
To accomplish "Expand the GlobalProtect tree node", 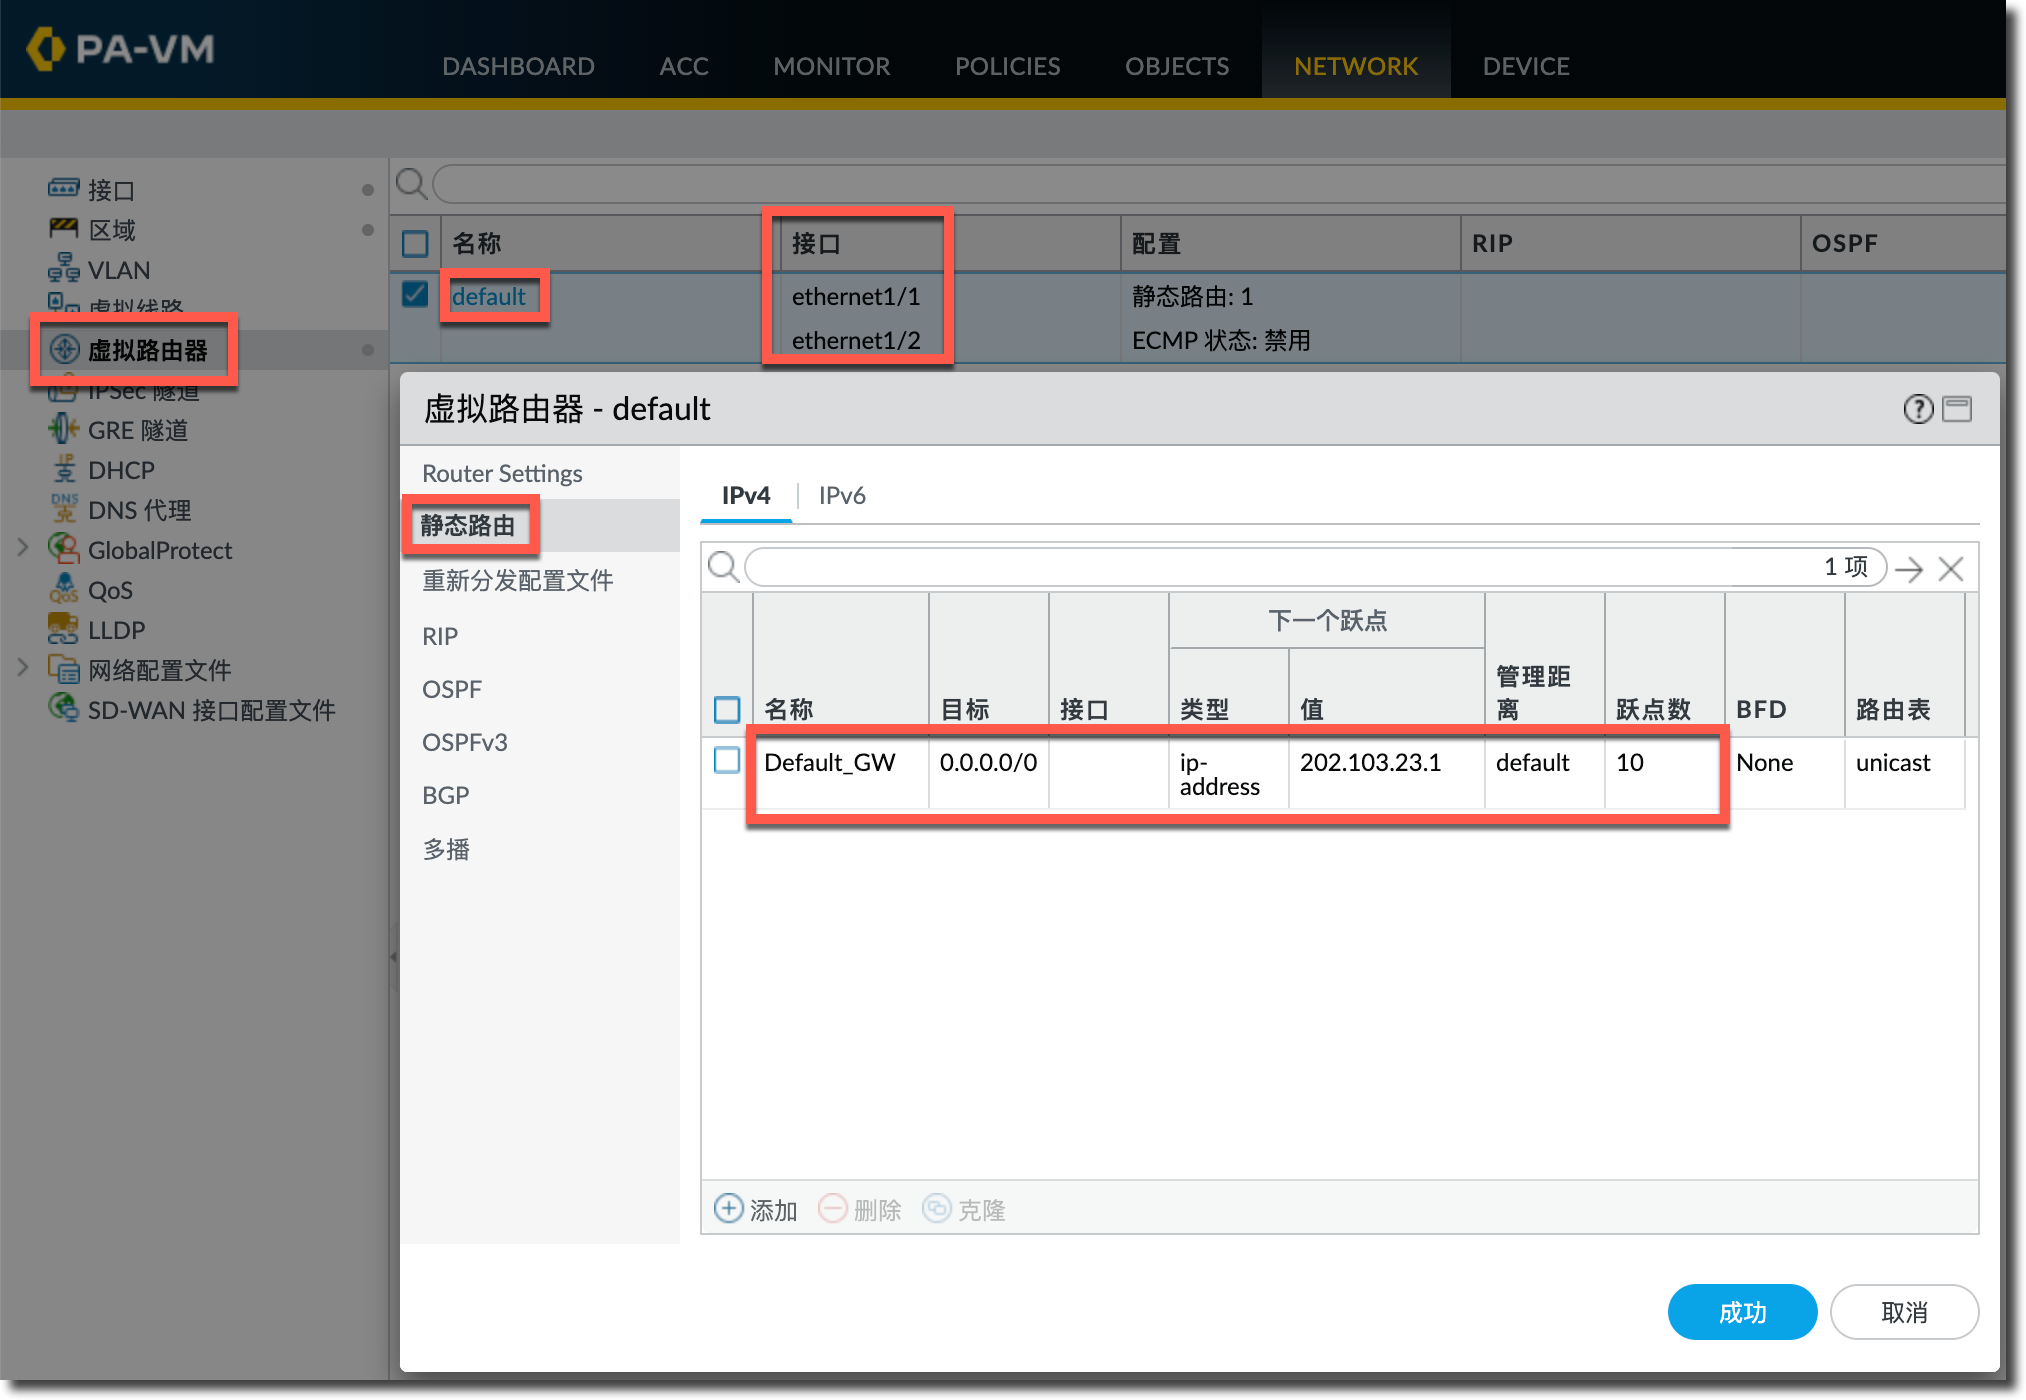I will pos(23,548).
